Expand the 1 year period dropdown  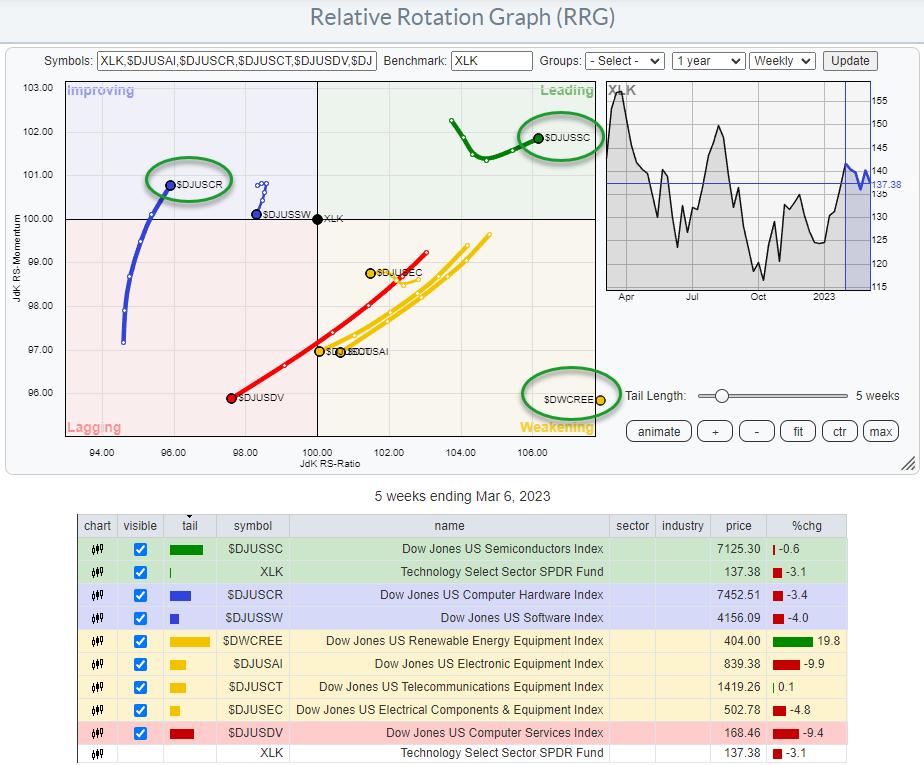(x=706, y=61)
